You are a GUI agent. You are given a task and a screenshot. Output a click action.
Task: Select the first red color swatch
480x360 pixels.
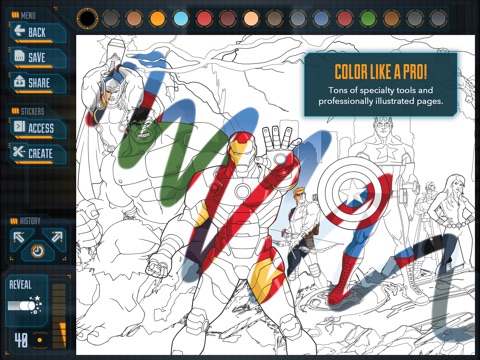pos(204,19)
